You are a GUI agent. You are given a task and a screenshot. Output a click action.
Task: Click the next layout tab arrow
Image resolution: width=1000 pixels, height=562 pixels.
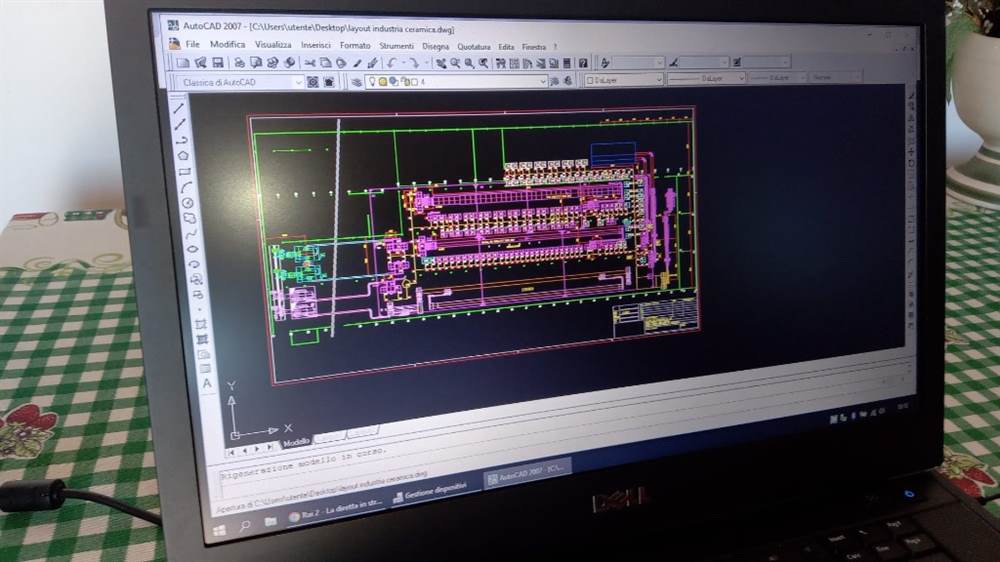click(x=257, y=448)
